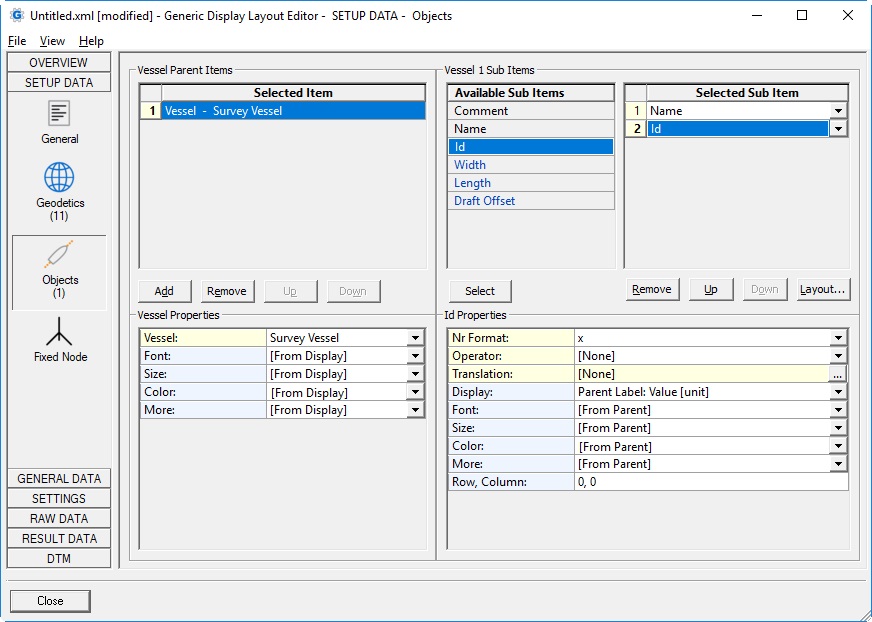
Task: Click the application icon in title bar
Action: pyautogui.click(x=16, y=16)
